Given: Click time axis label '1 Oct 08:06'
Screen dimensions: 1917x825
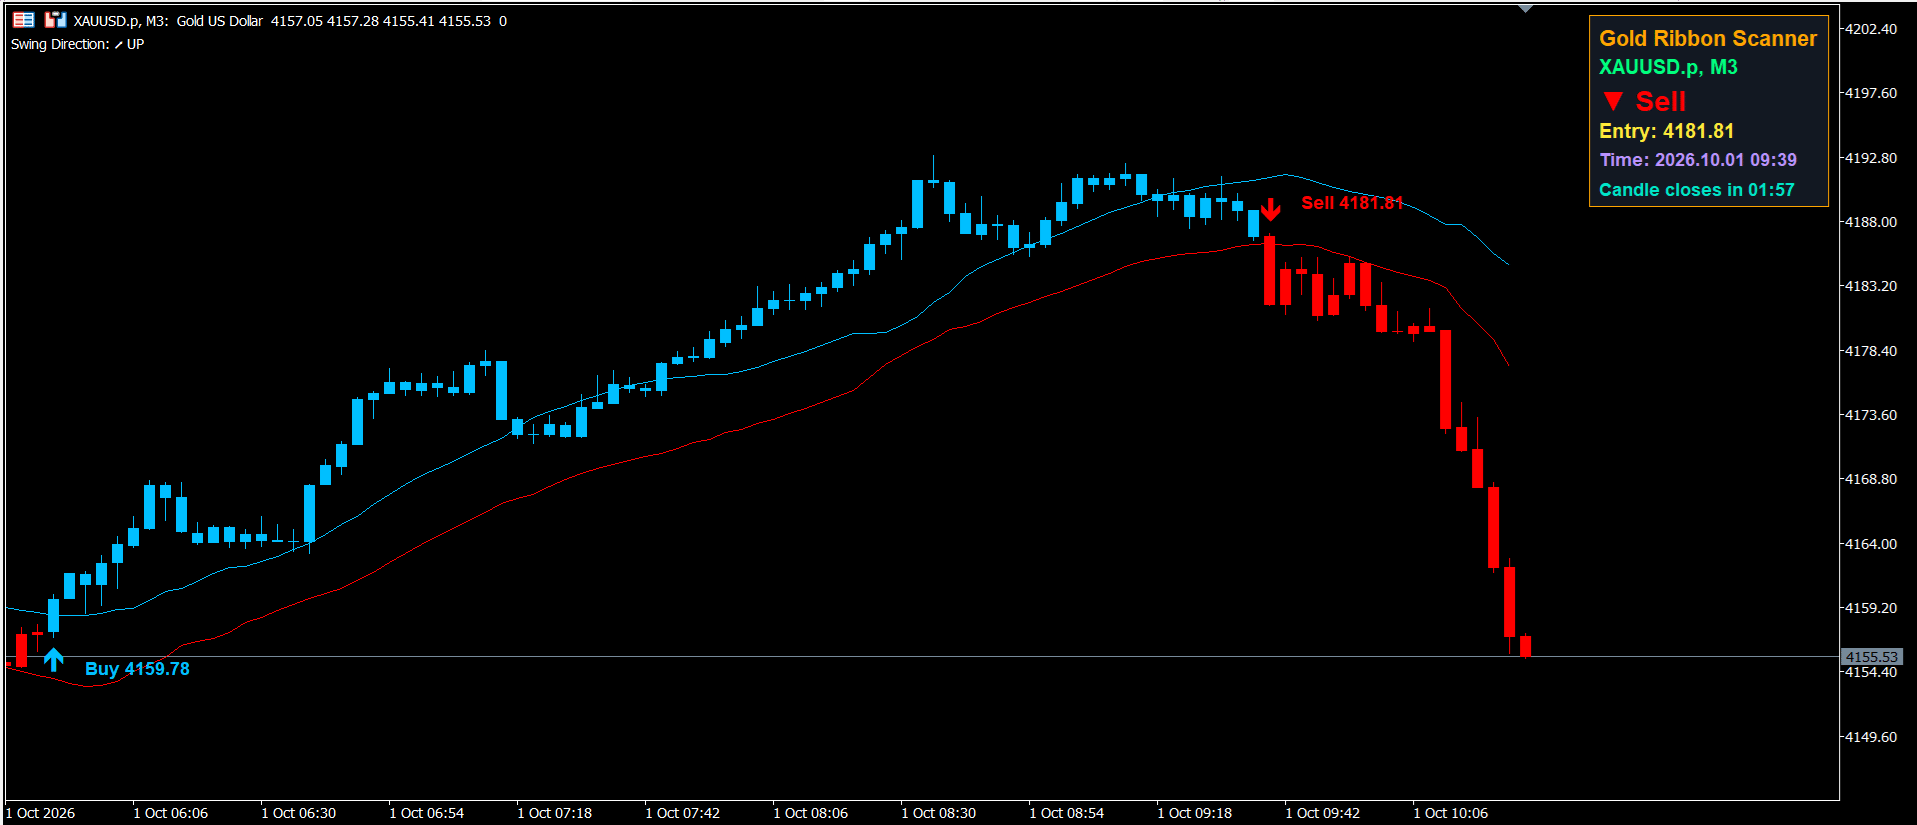Looking at the screenshot, I should coord(813,813).
